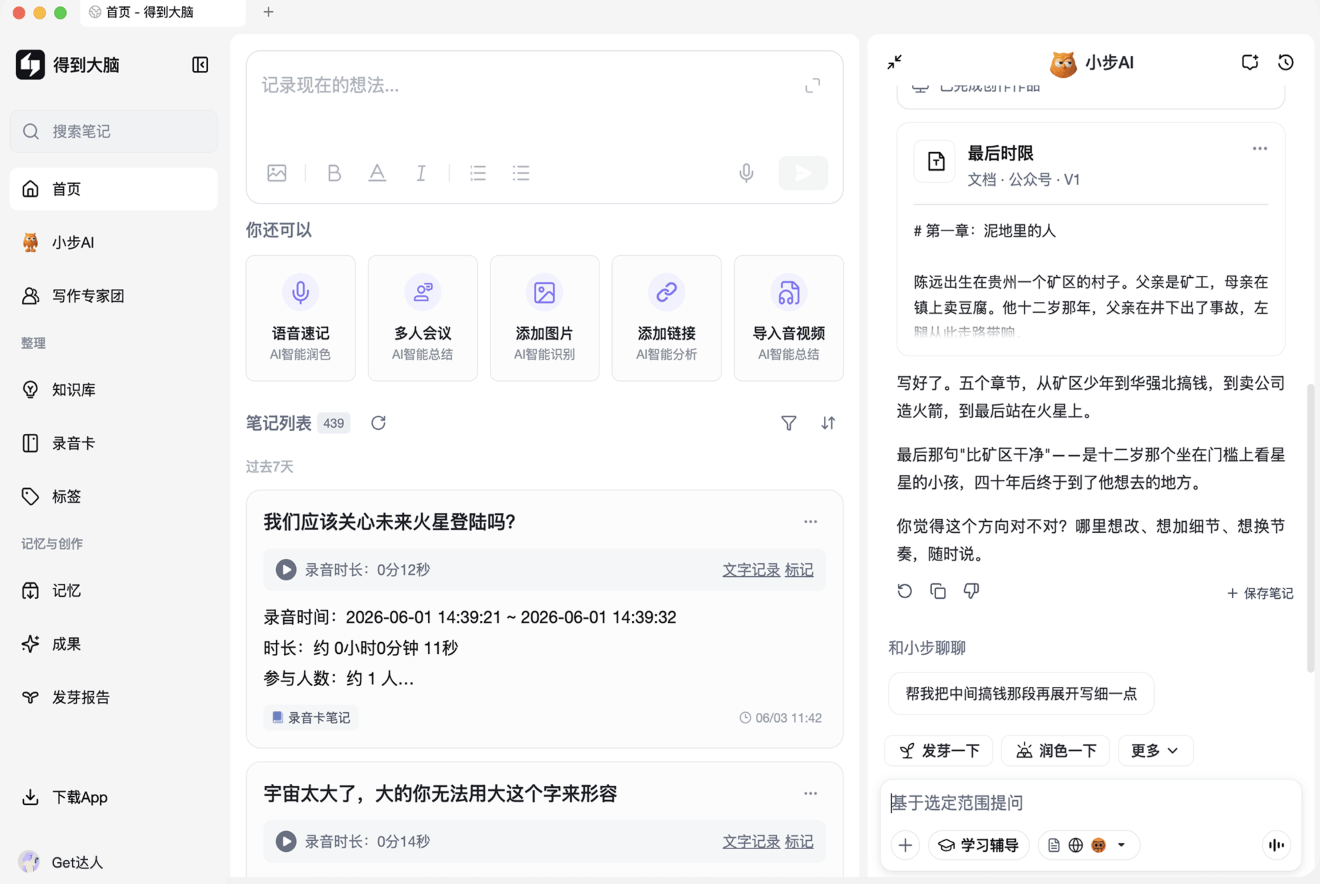Viewport: 1320px width, 884px height.
Task: Insert an image via editor toolbar
Action: [277, 173]
